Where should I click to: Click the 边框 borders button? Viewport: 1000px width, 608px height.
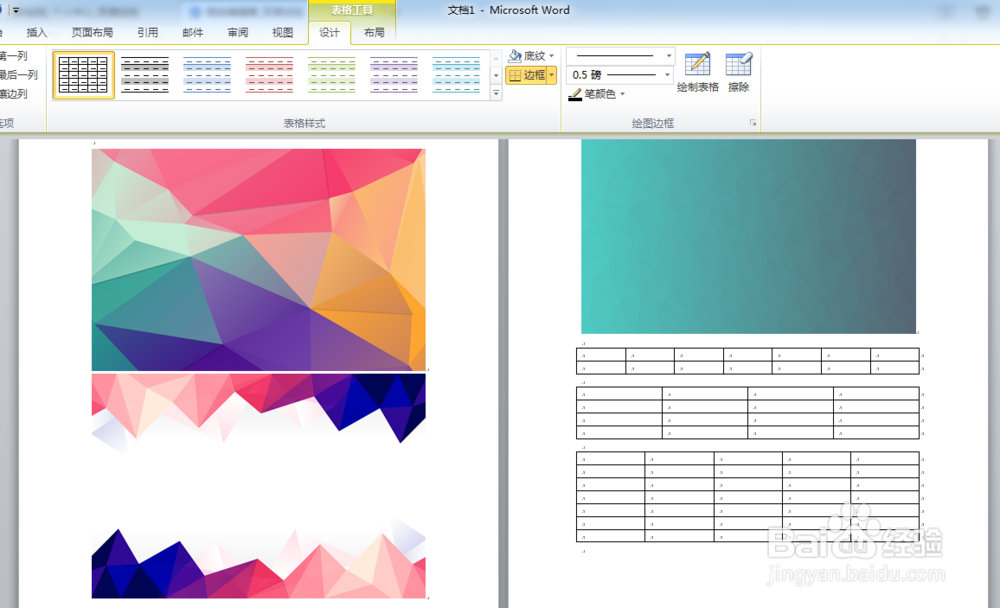(527, 75)
